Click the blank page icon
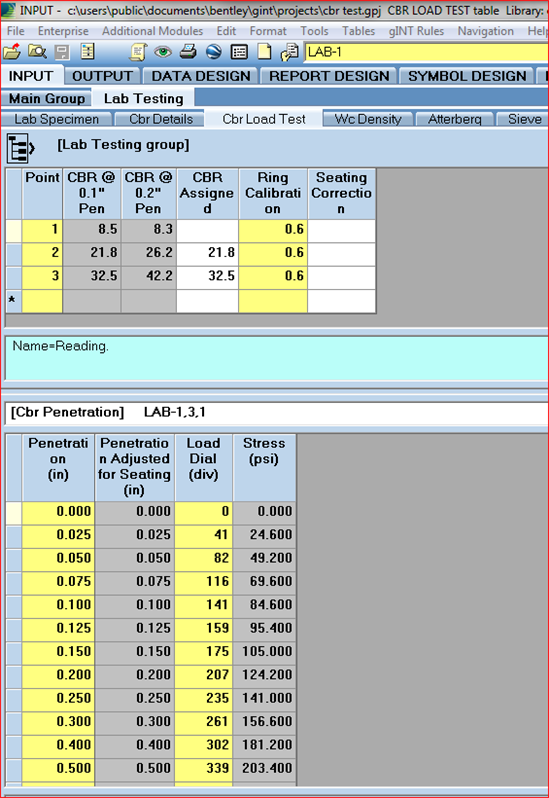The image size is (549, 798). click(265, 52)
